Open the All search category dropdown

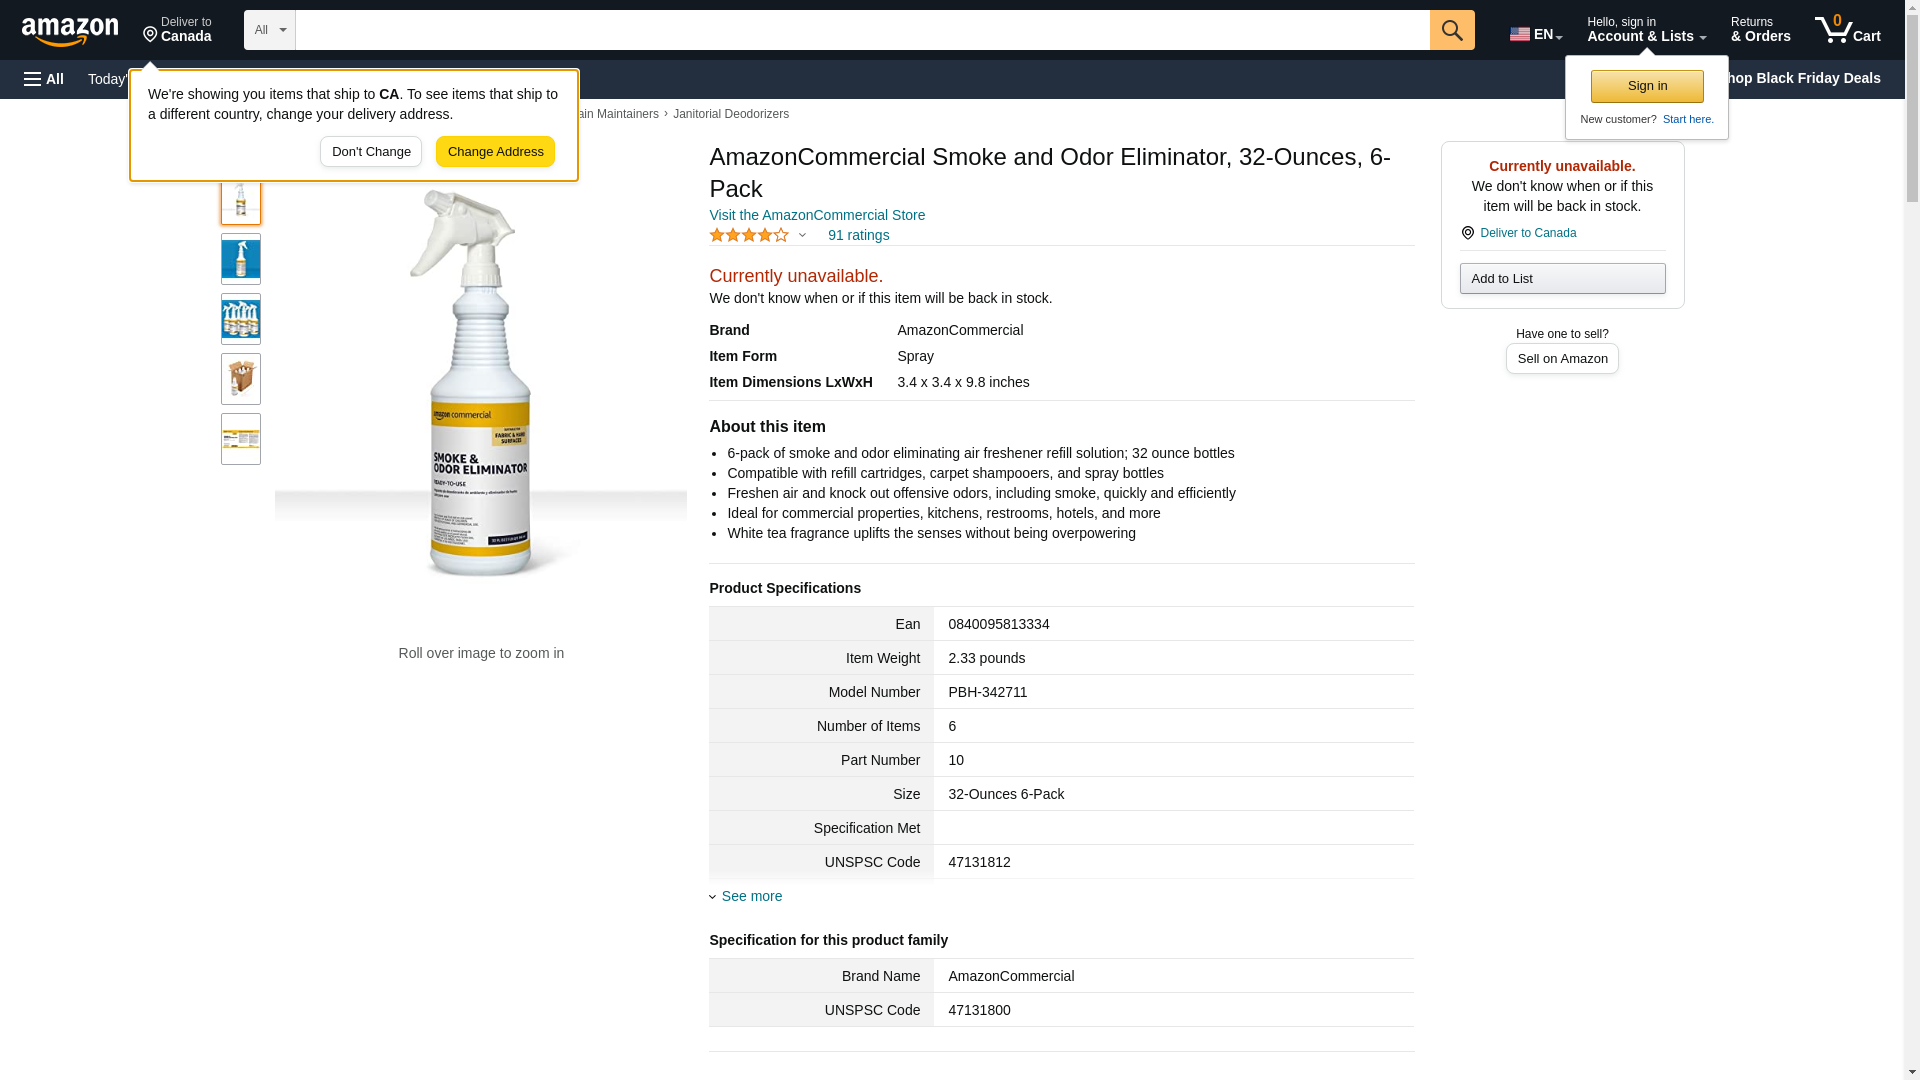click(270, 30)
